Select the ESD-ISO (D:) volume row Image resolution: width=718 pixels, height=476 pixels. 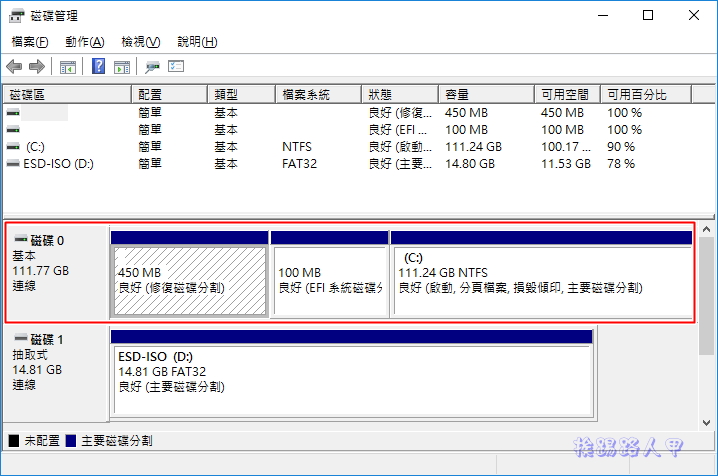click(58, 163)
